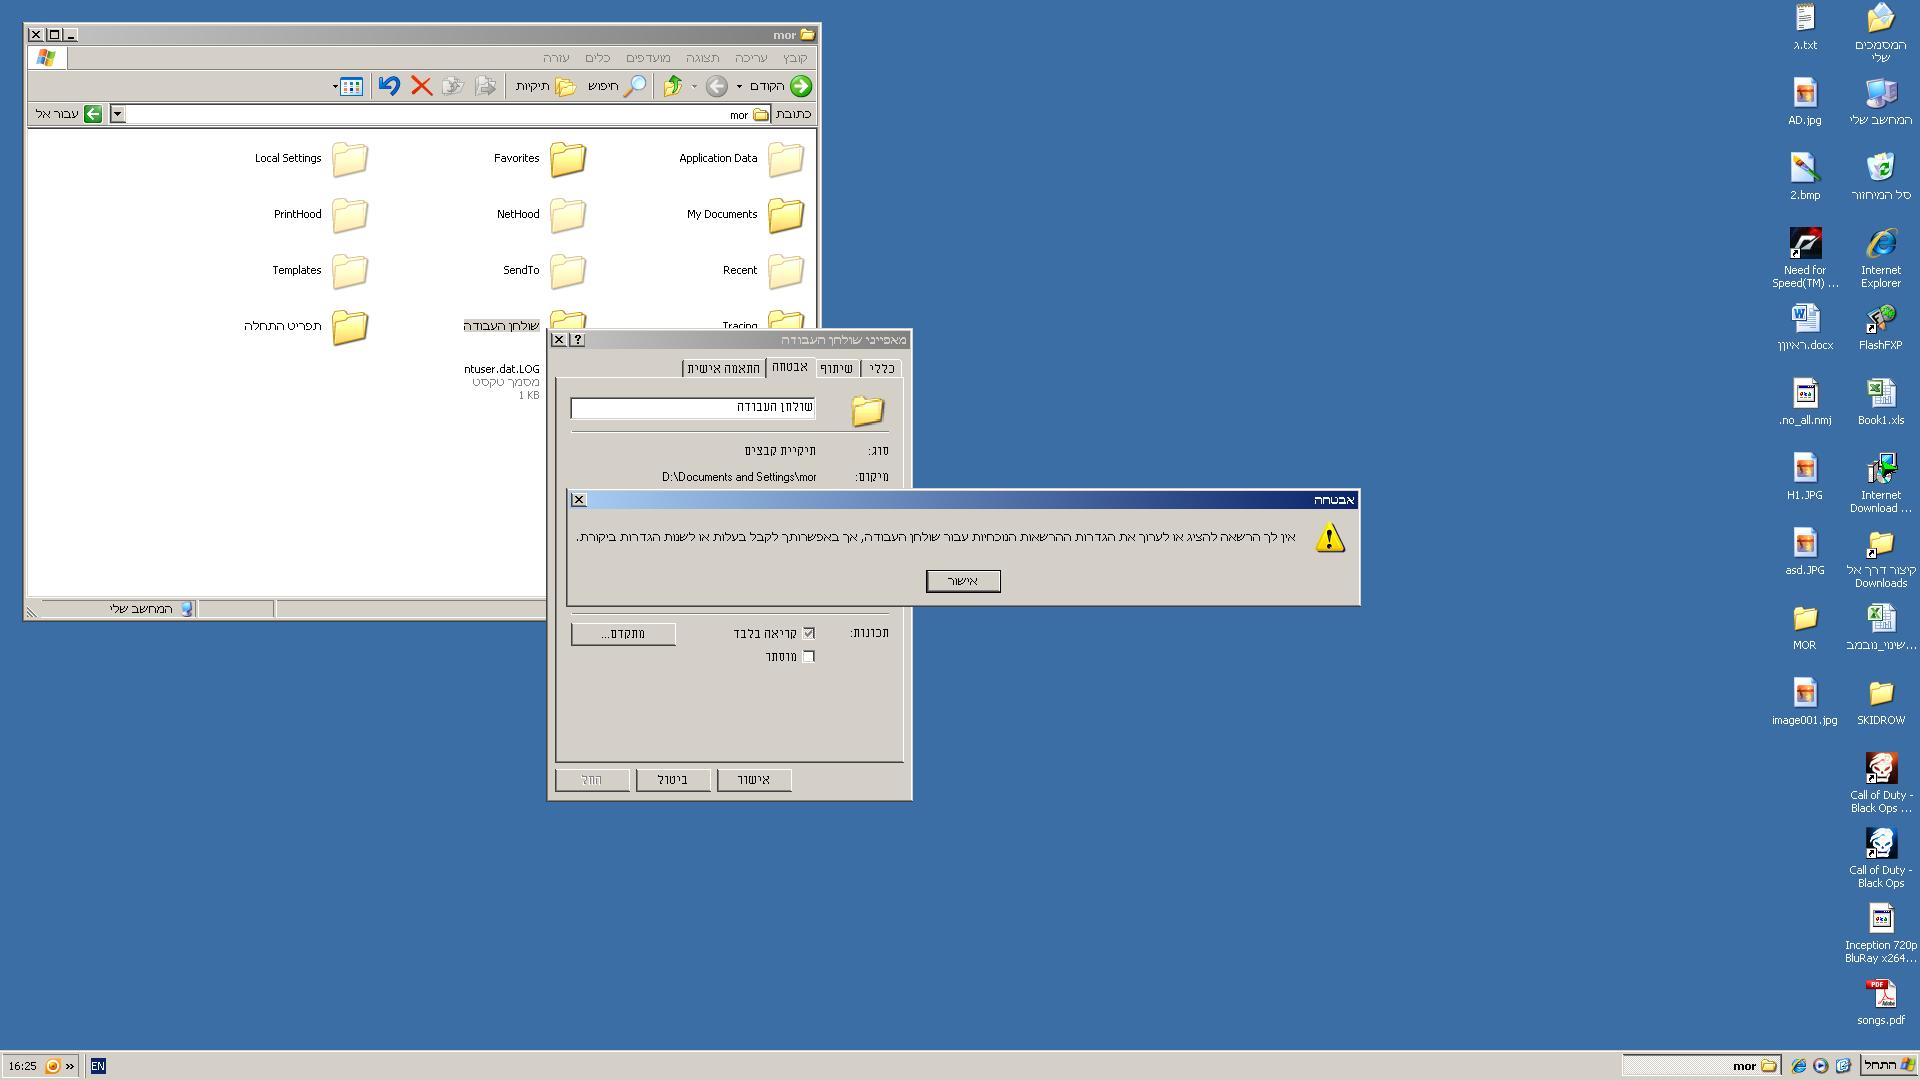Select the Templates folder
The image size is (1920, 1080).
coord(320,270)
